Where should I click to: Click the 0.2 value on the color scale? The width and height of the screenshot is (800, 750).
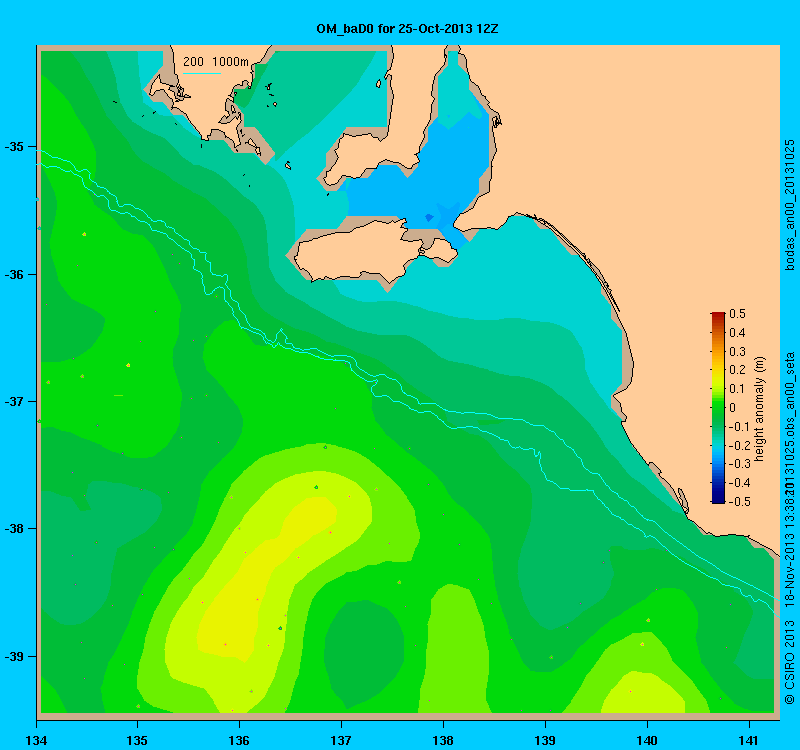[x=737, y=370]
